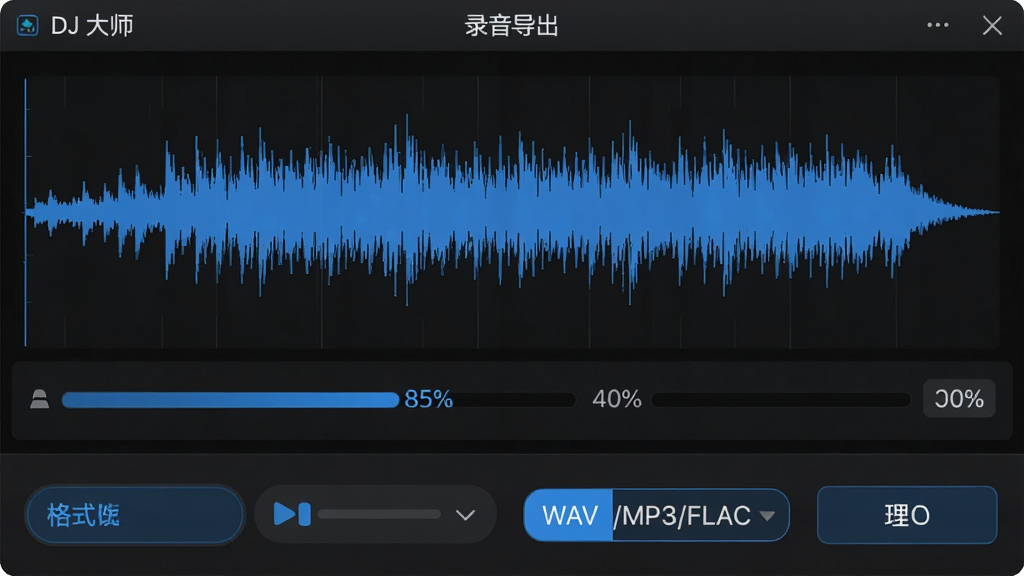The height and width of the screenshot is (576, 1024).
Task: Open the format dropdown arrow
Action: click(x=767, y=516)
